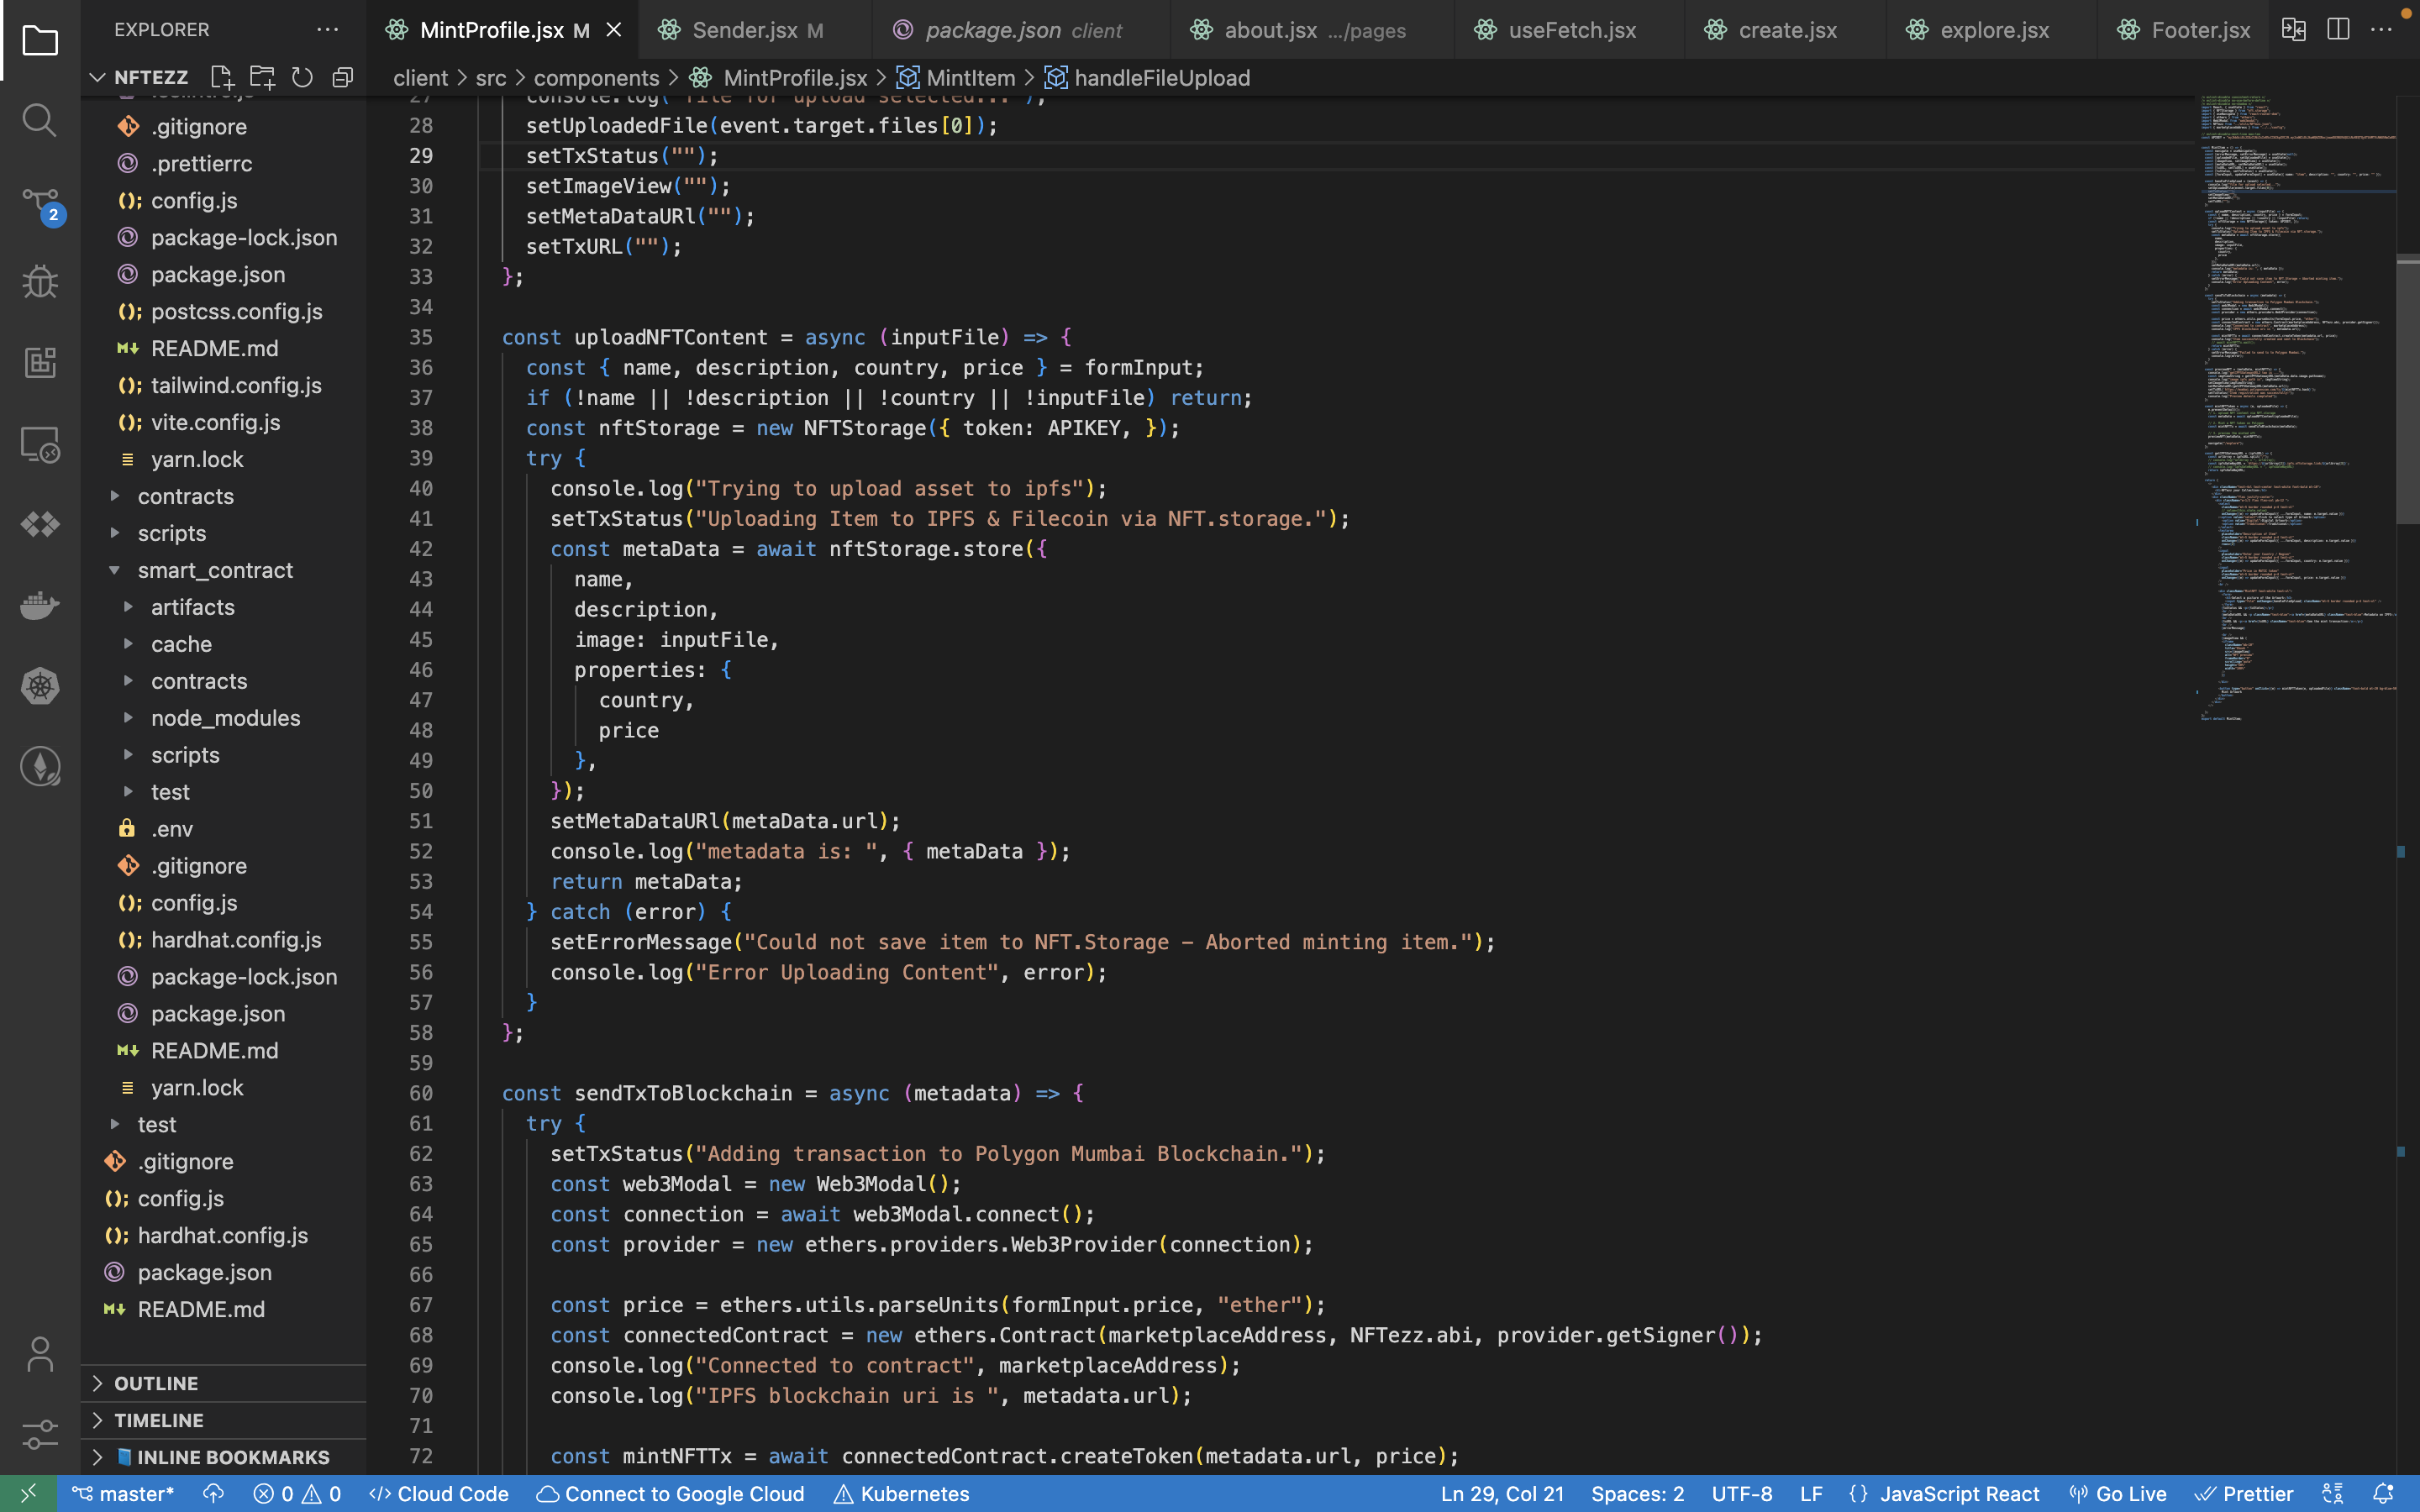Open the Docker panel icon
Screen dimensions: 2420x1512
39,605
